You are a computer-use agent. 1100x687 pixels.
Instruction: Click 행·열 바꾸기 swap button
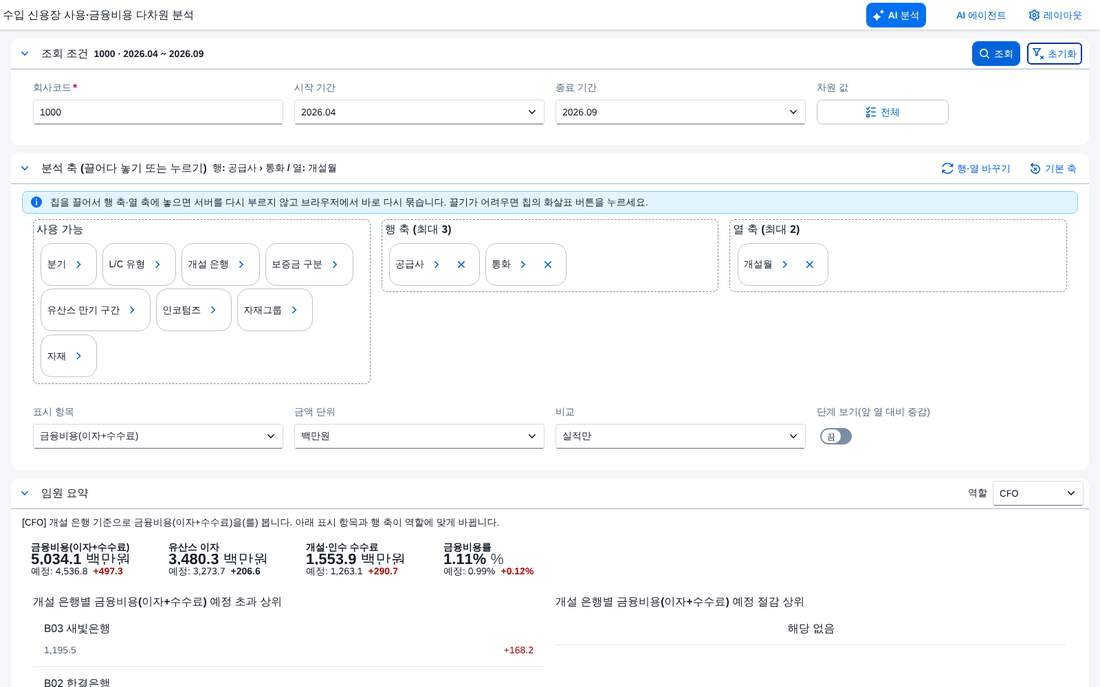tap(976, 168)
